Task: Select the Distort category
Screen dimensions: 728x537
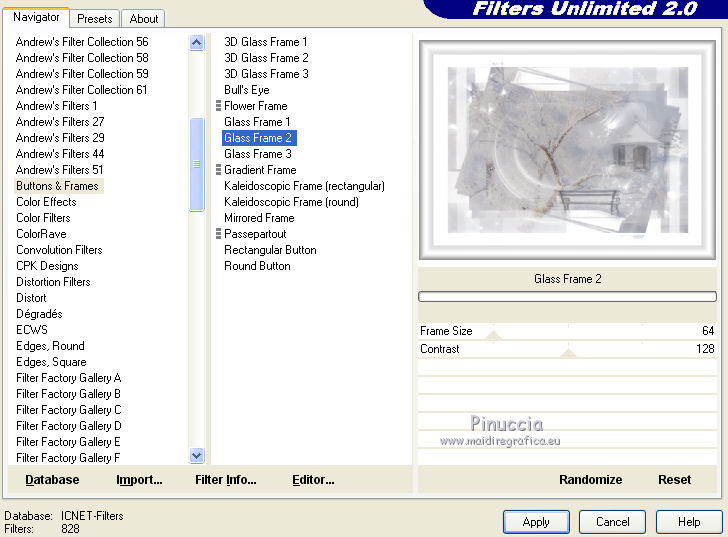Action: [x=31, y=298]
